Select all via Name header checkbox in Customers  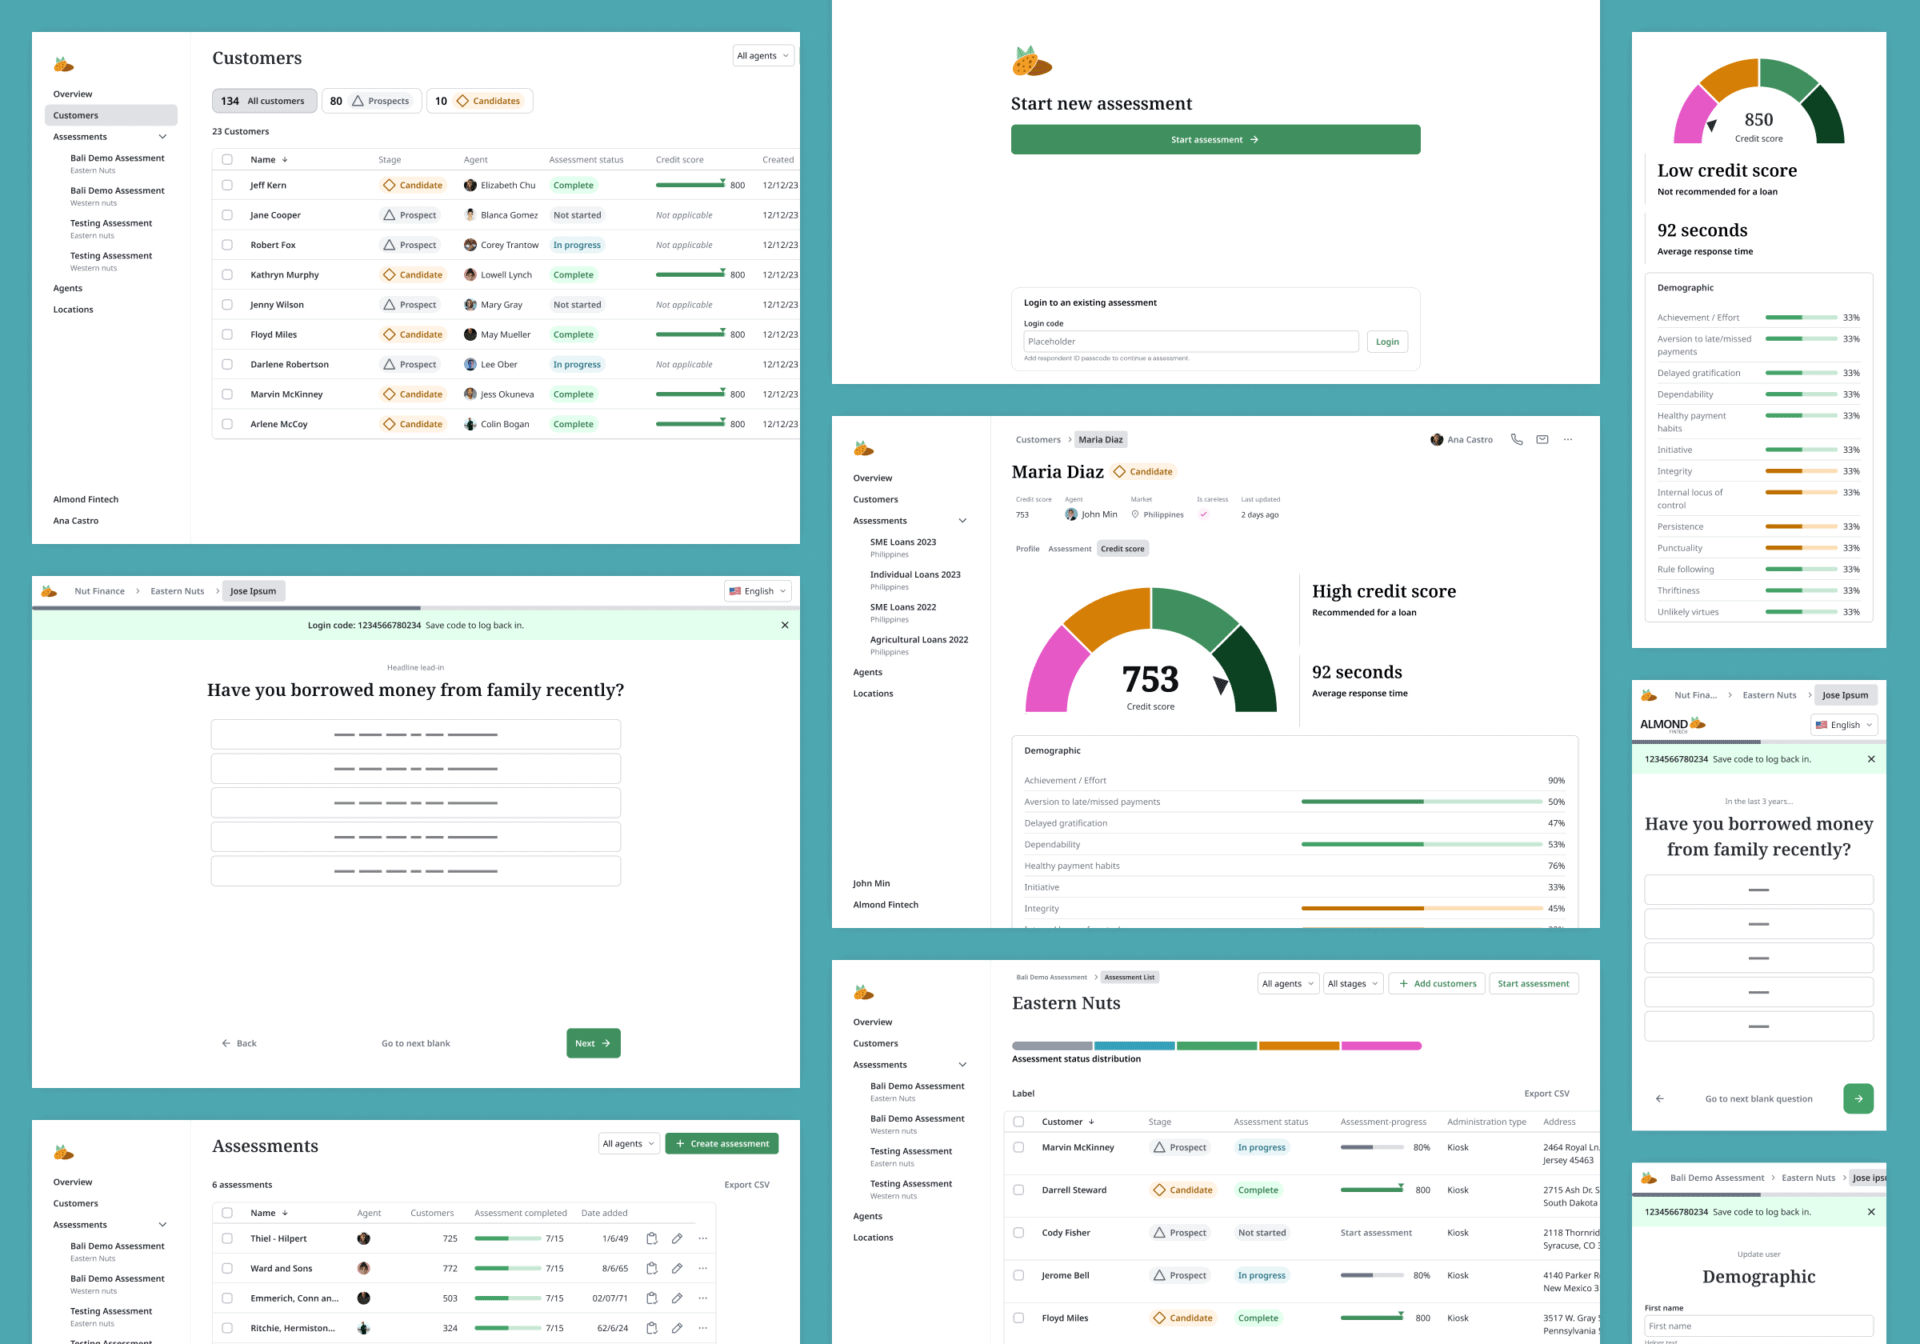(x=227, y=160)
